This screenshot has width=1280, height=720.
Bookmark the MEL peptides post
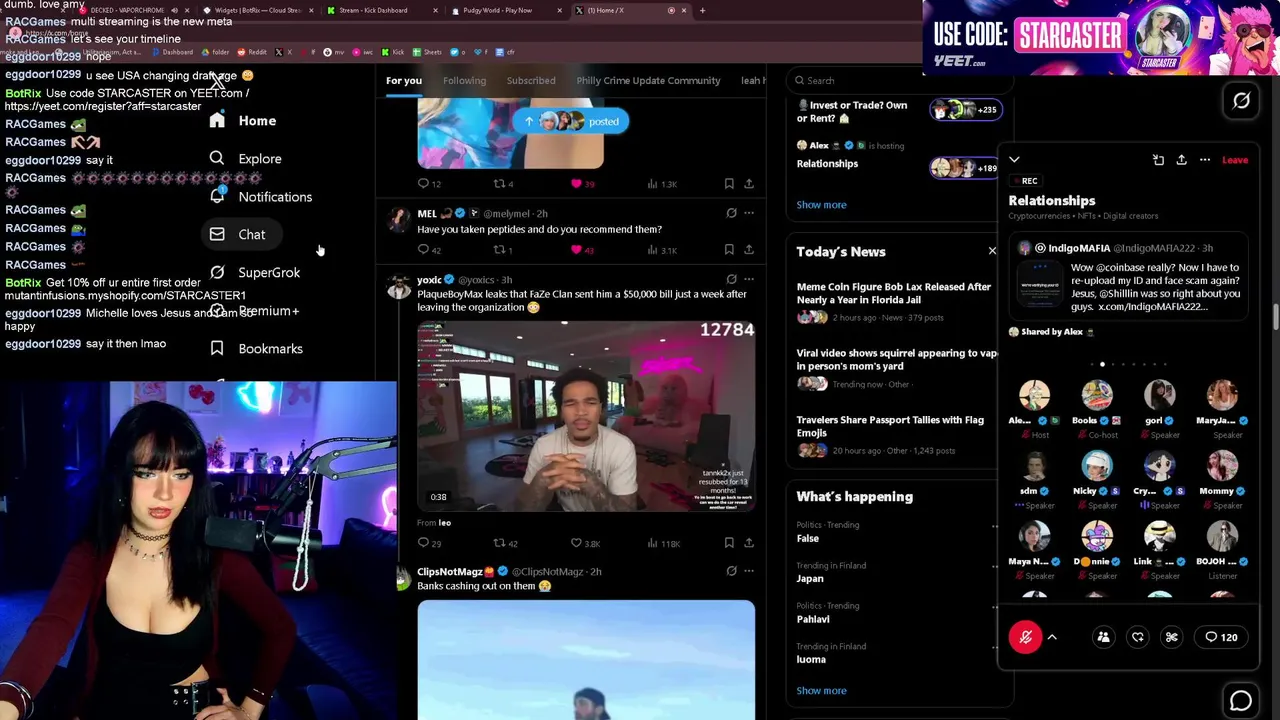tap(729, 250)
